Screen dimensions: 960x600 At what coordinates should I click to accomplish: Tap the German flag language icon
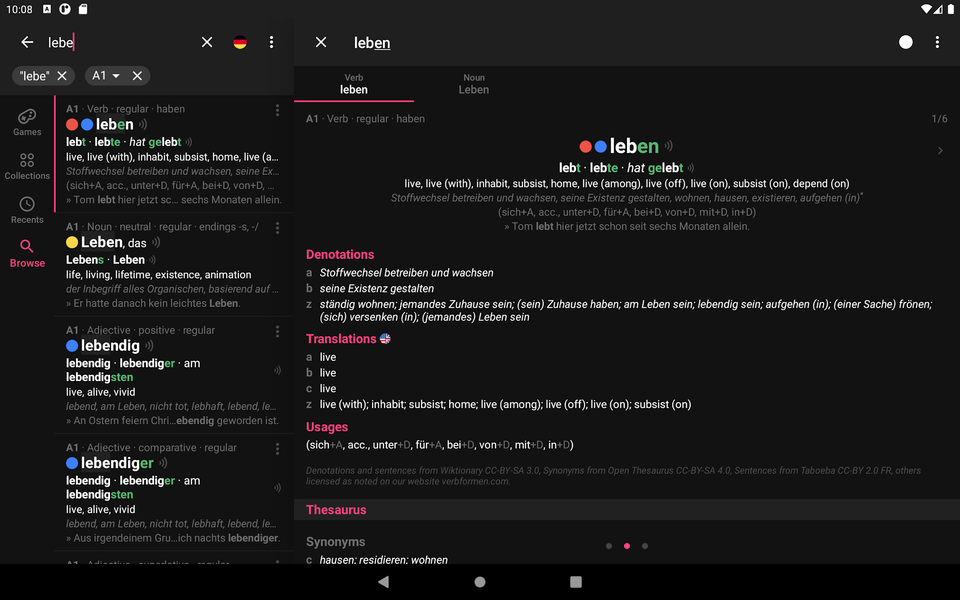pyautogui.click(x=240, y=42)
